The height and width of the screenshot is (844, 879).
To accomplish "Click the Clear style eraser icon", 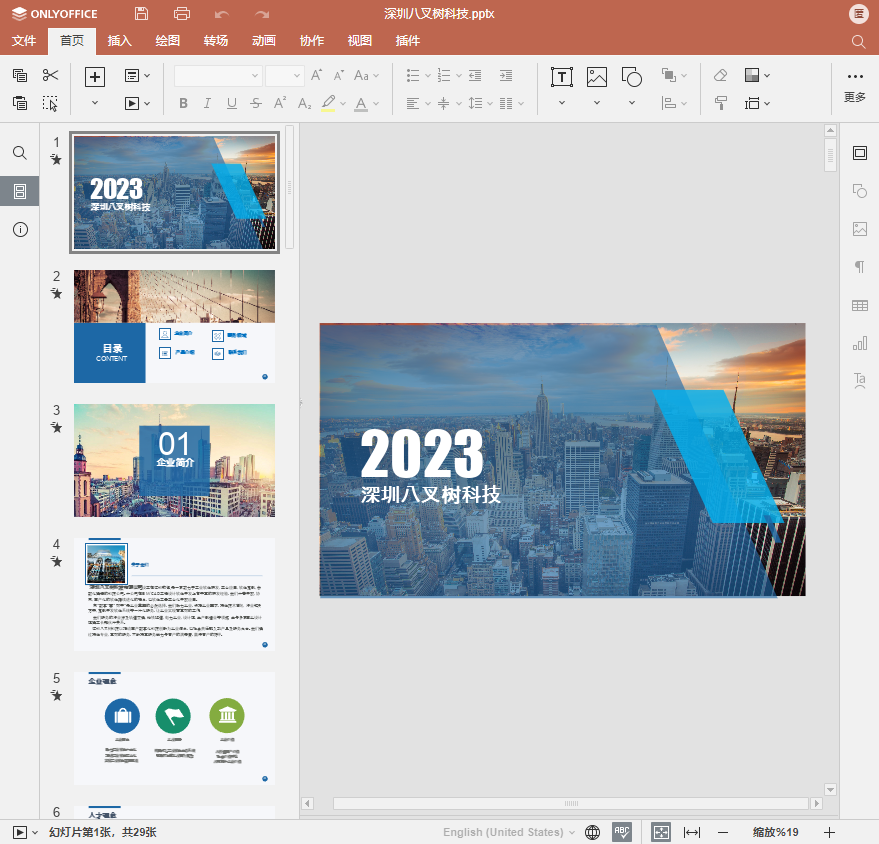I will coord(721,76).
